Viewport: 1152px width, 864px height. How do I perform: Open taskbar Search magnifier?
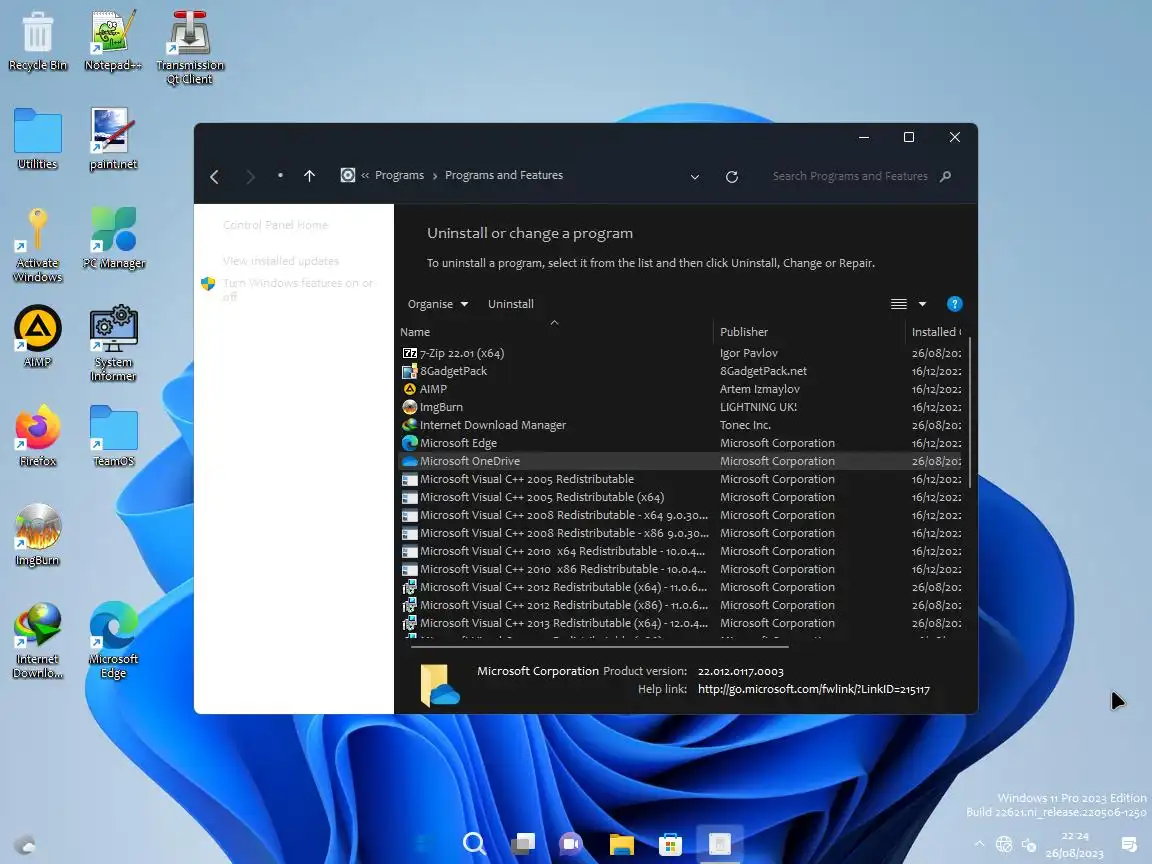pos(474,843)
